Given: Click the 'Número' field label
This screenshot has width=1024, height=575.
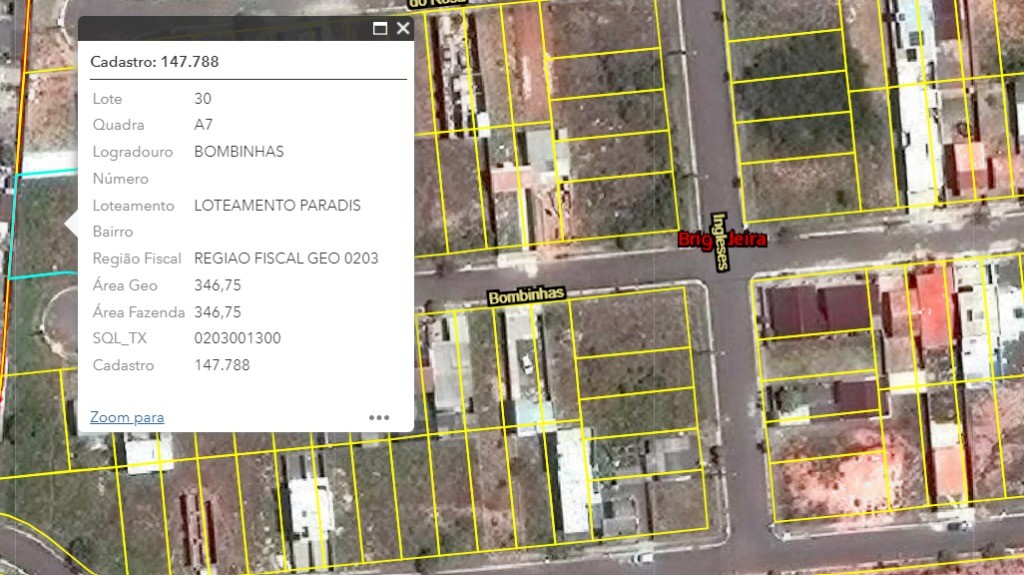Looking at the screenshot, I should [x=120, y=178].
